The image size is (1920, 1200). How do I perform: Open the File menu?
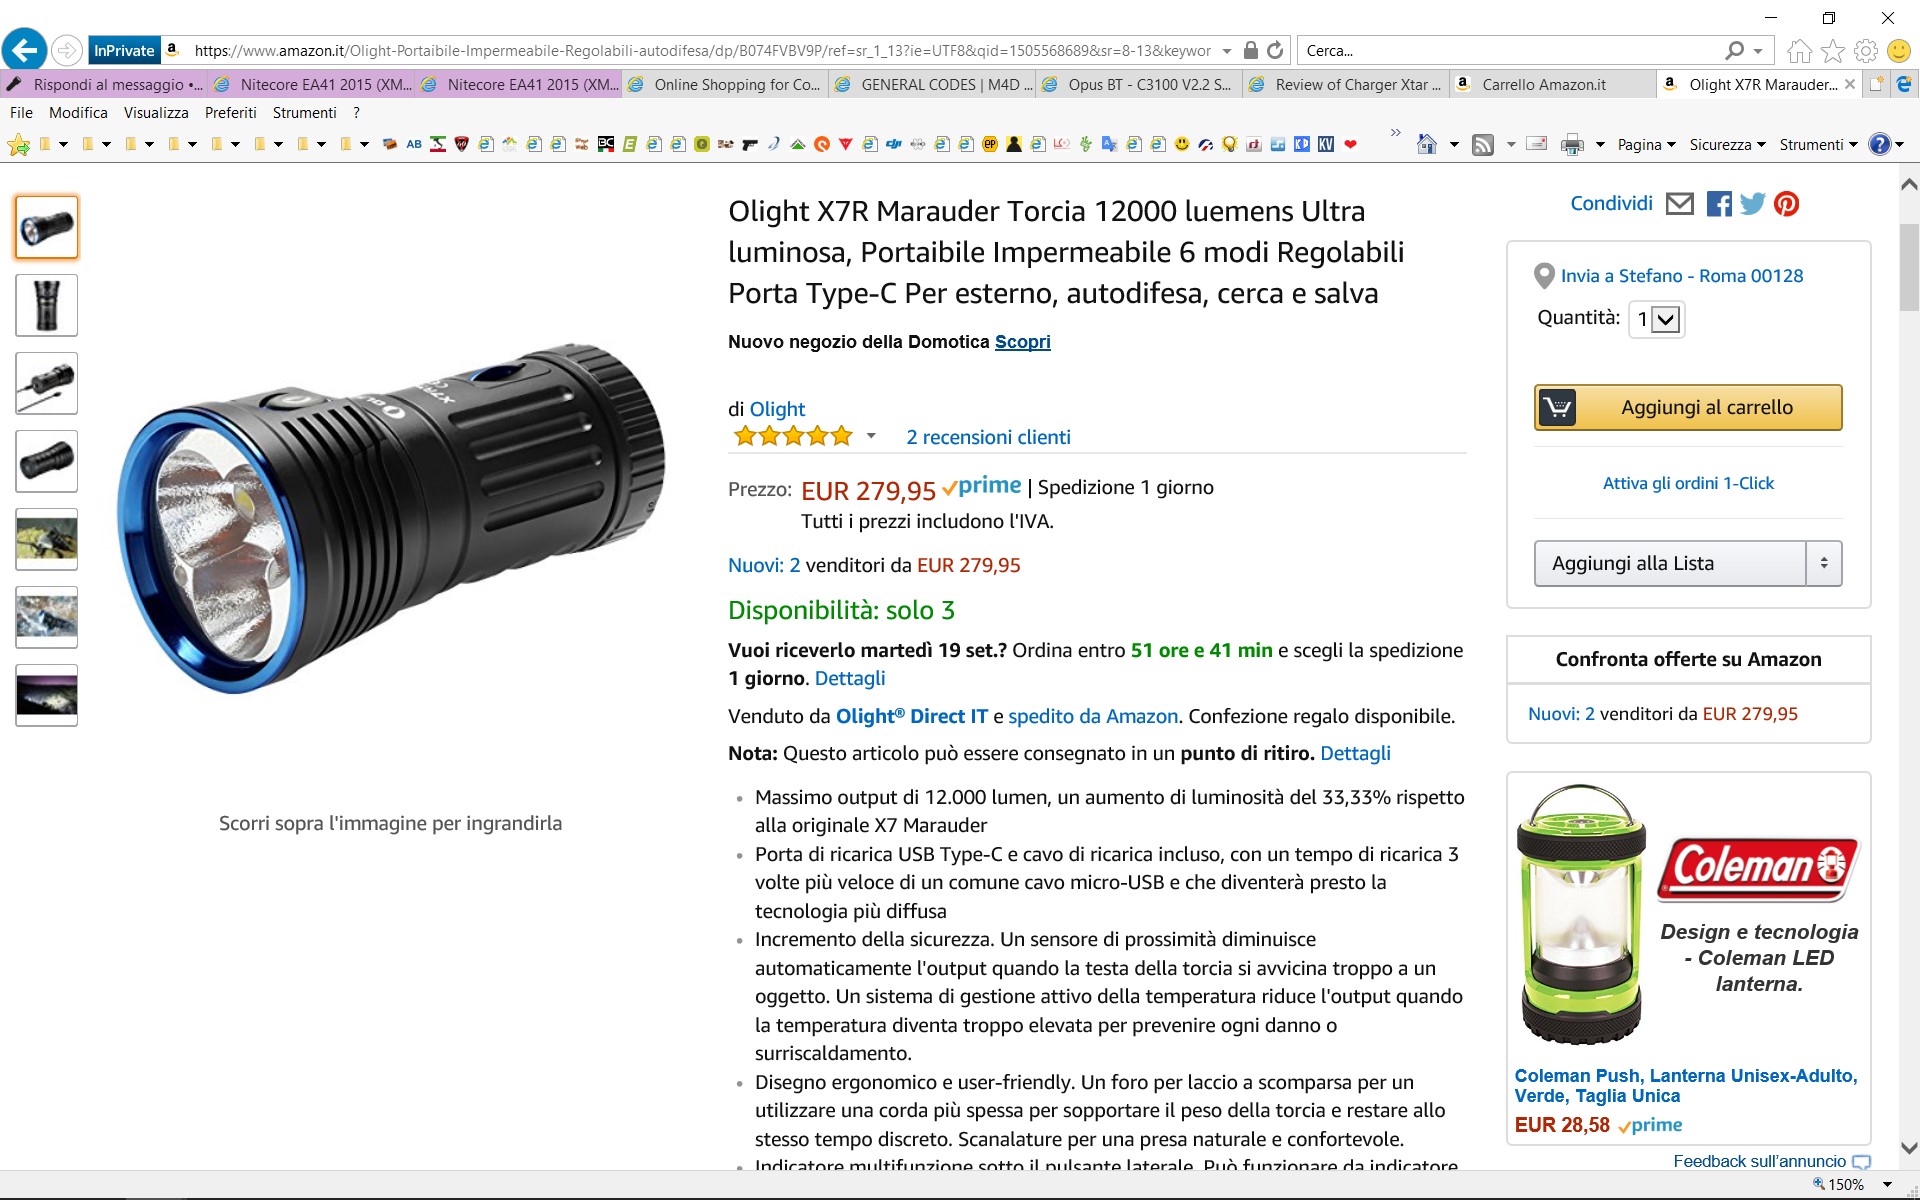pyautogui.click(x=21, y=113)
